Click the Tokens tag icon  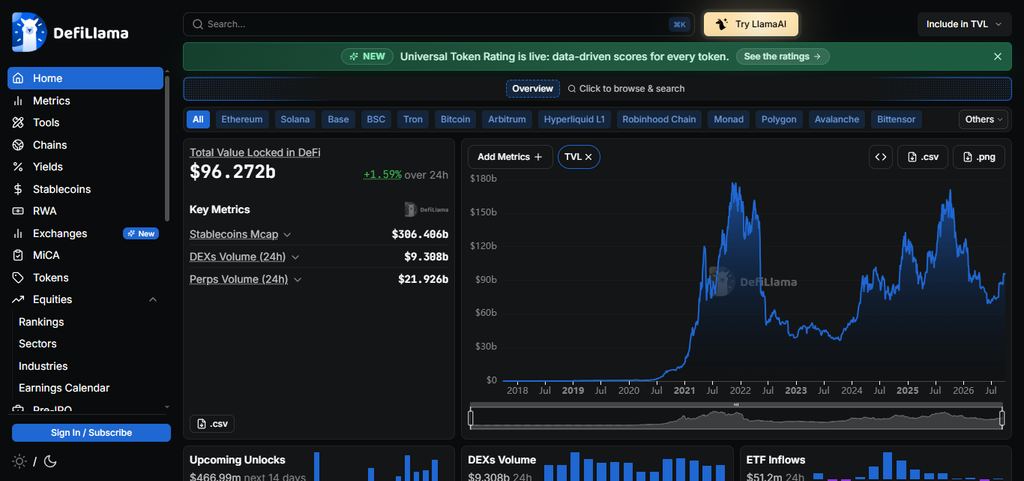point(19,277)
